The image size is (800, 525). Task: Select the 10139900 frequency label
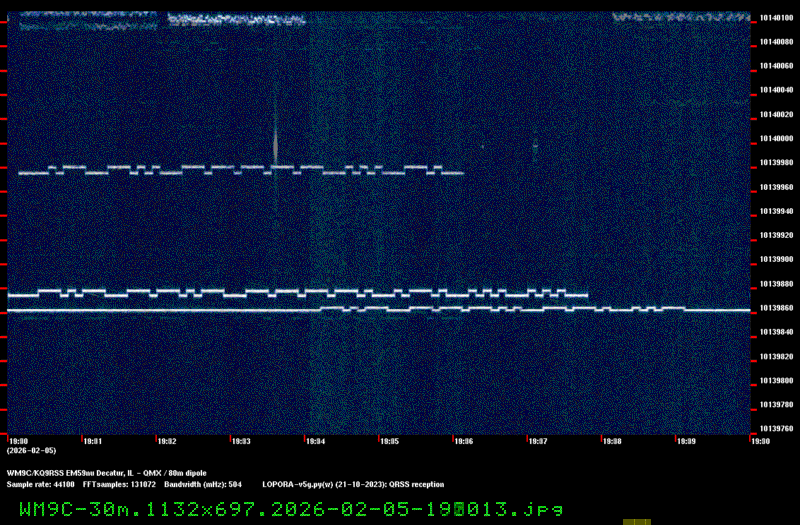tap(776, 260)
